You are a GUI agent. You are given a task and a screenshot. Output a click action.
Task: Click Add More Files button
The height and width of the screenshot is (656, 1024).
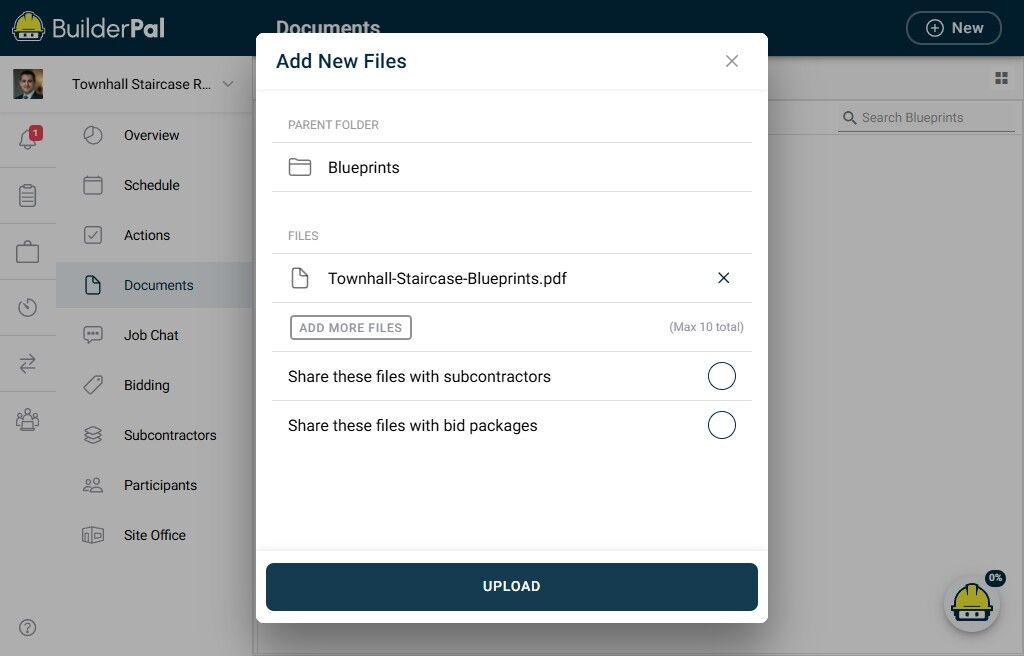click(x=350, y=328)
